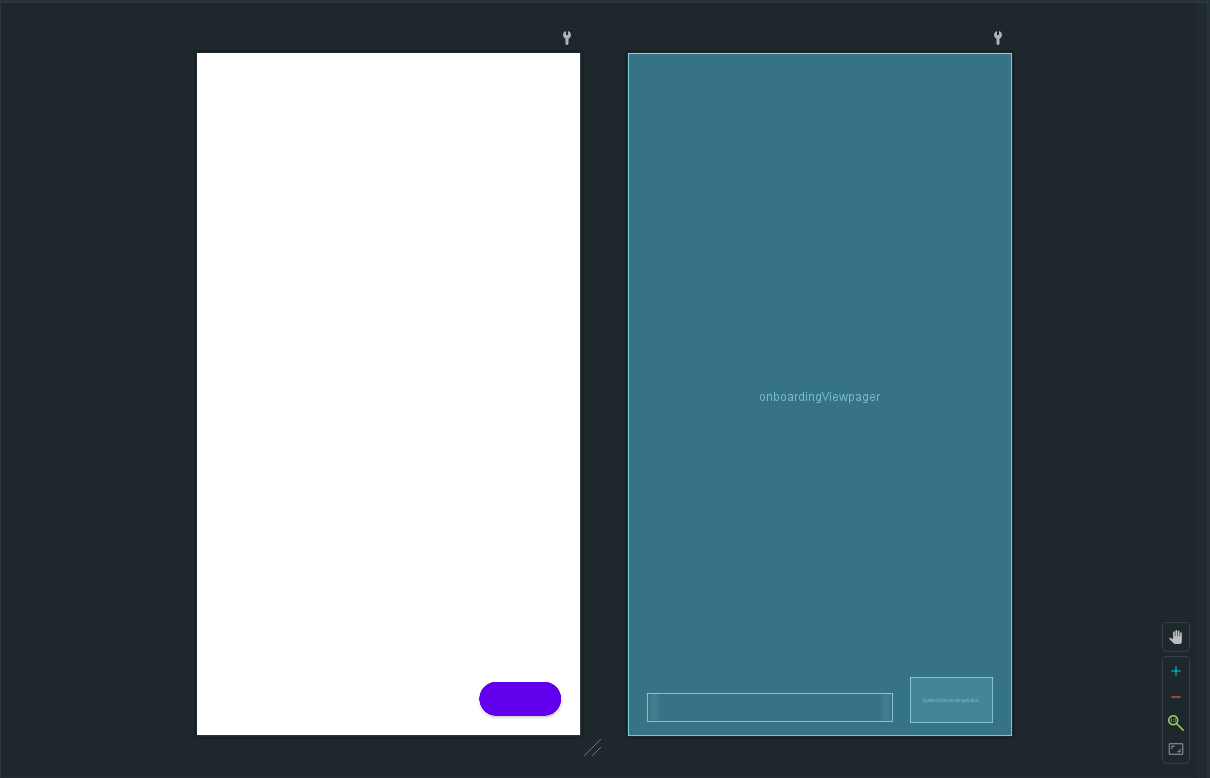Image resolution: width=1210 pixels, height=778 pixels.
Task: Click the zoom in icon
Action: (1176, 671)
